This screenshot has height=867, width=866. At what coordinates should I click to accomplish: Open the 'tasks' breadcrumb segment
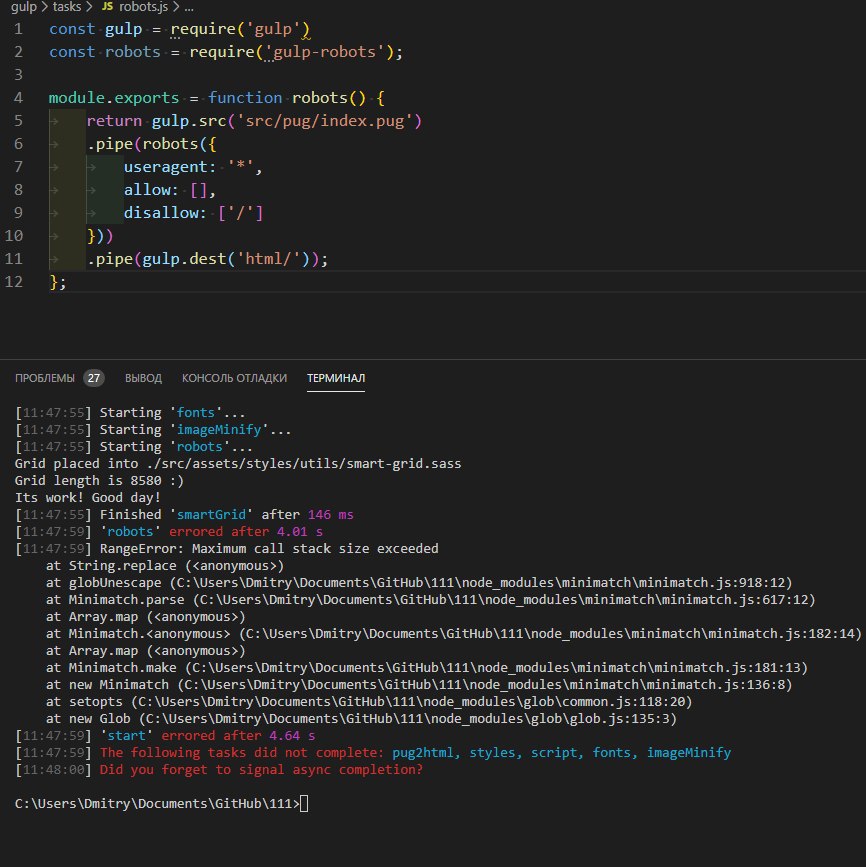coord(67,7)
